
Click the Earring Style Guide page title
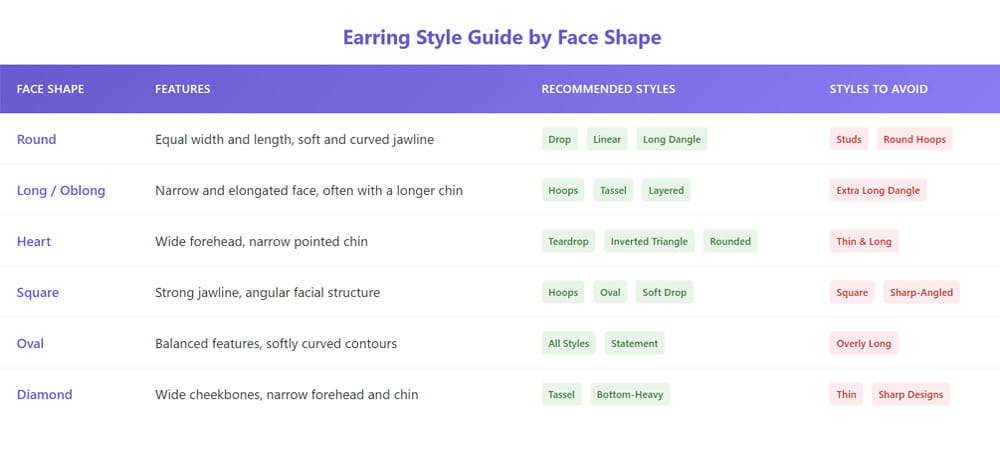[502, 37]
